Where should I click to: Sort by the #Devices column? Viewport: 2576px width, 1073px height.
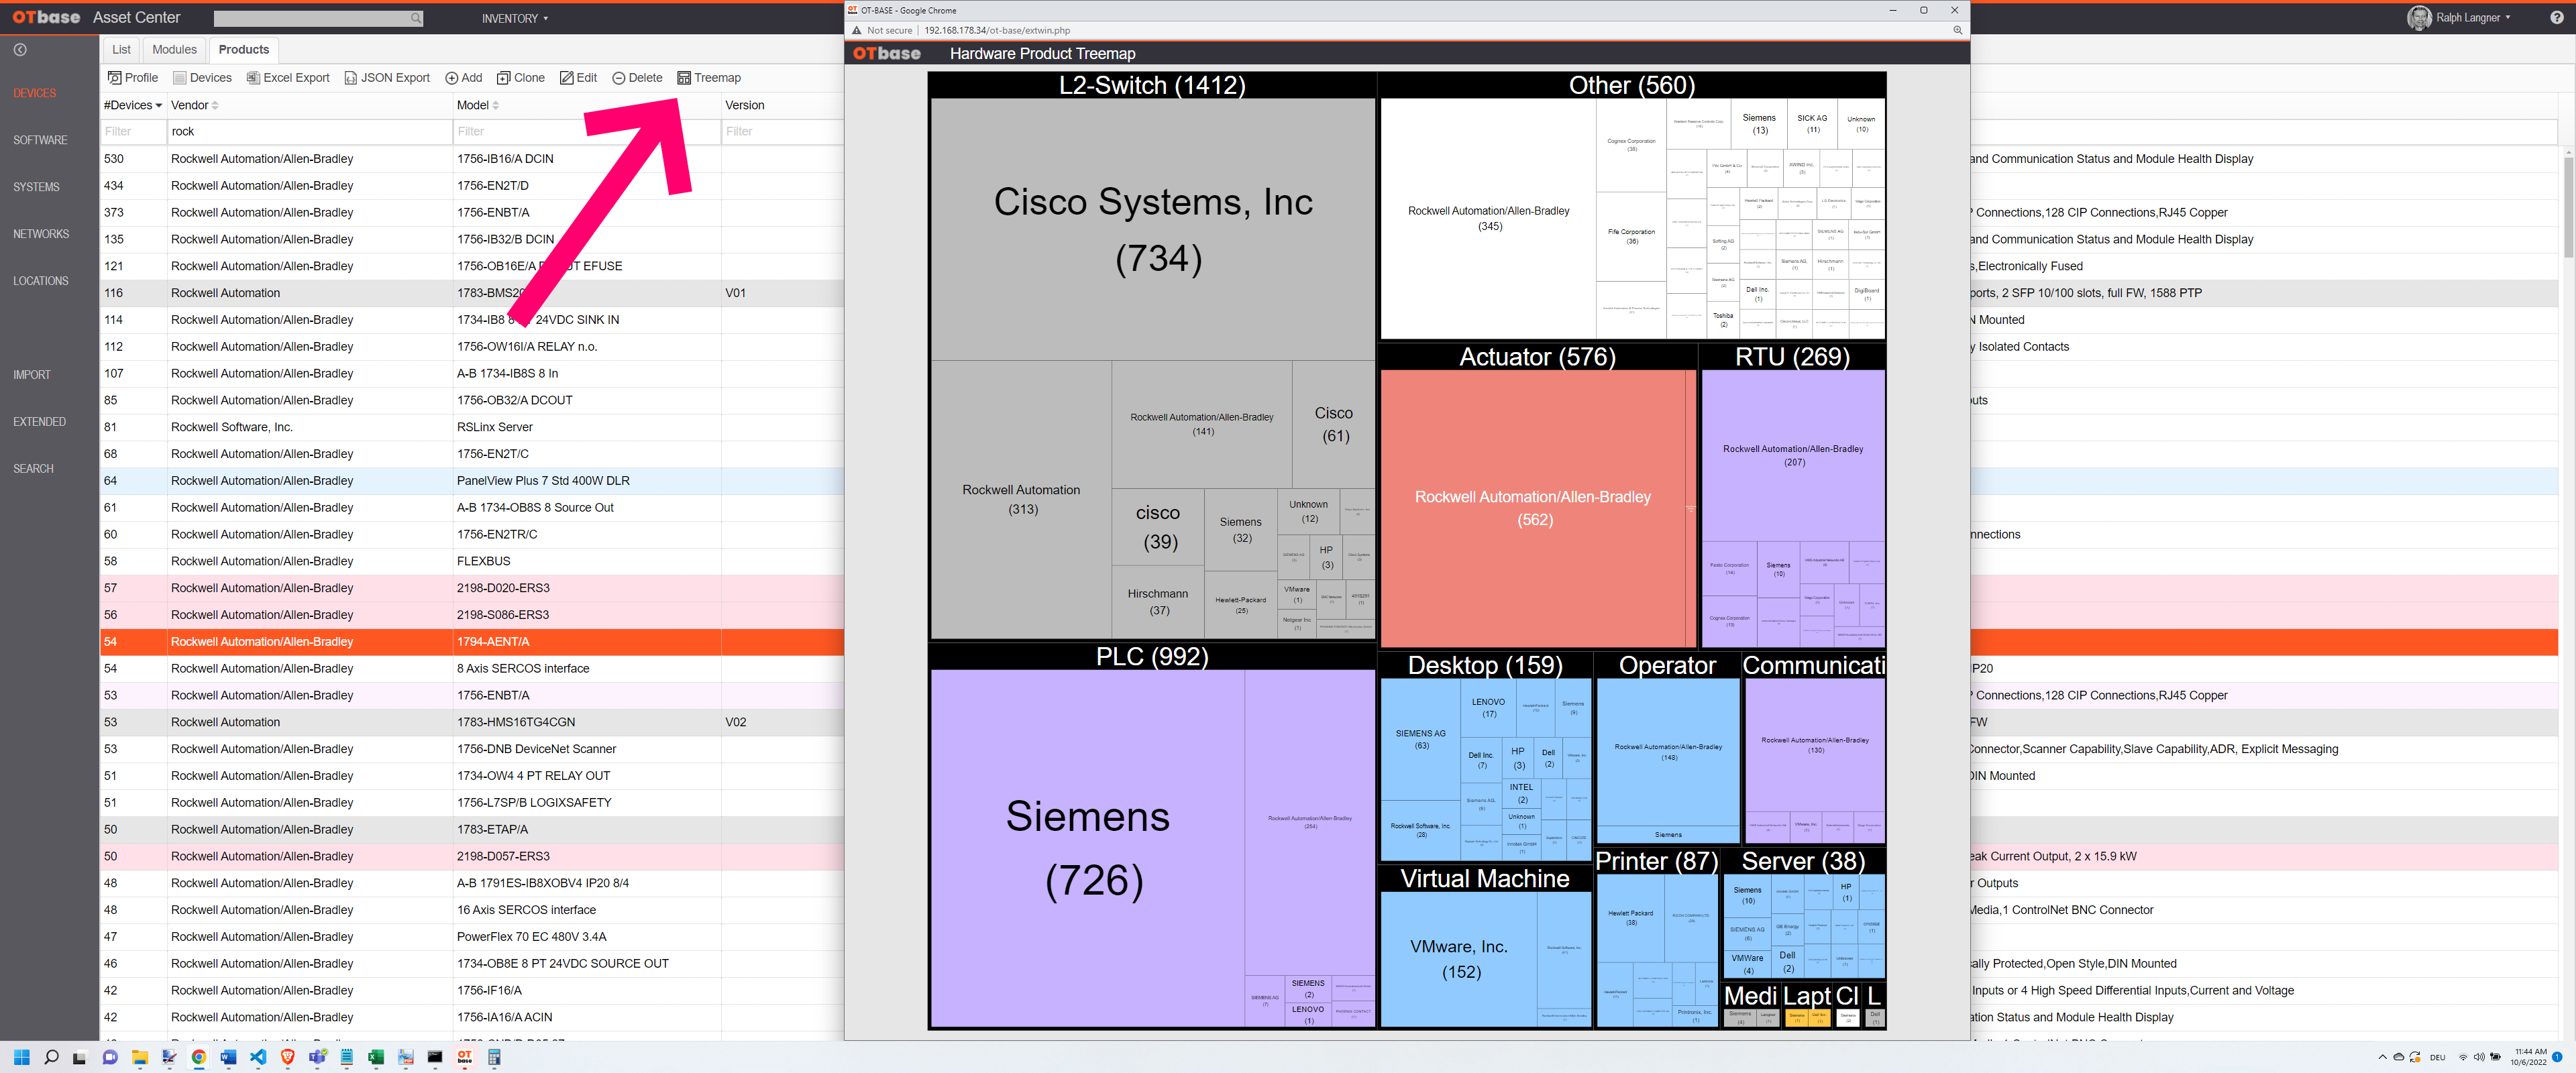click(x=132, y=105)
